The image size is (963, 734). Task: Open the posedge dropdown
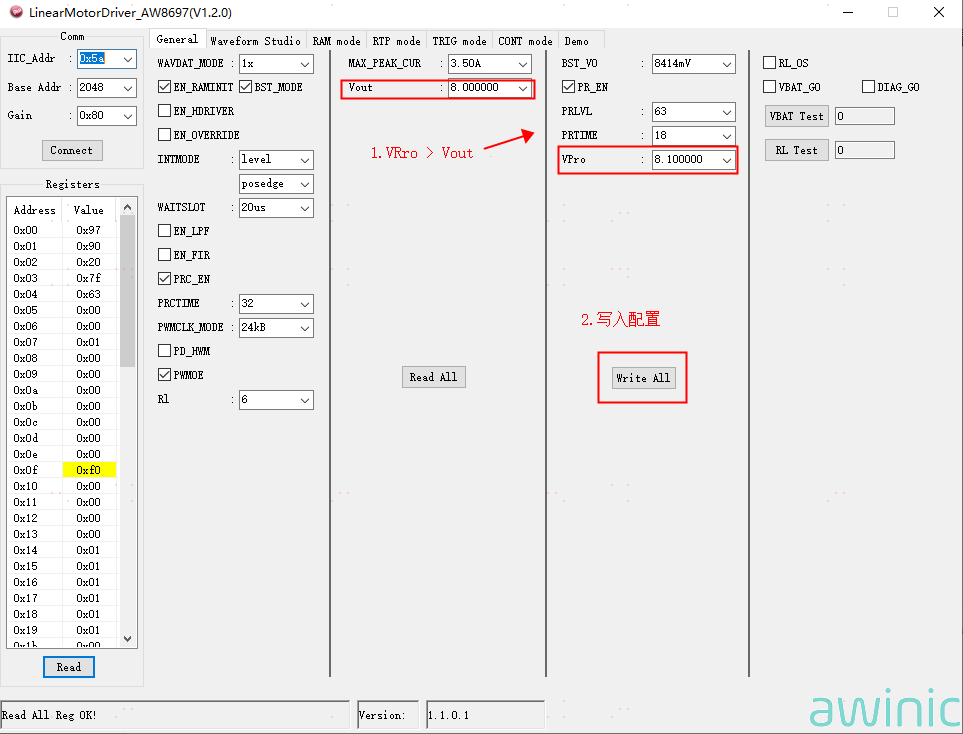tap(276, 184)
